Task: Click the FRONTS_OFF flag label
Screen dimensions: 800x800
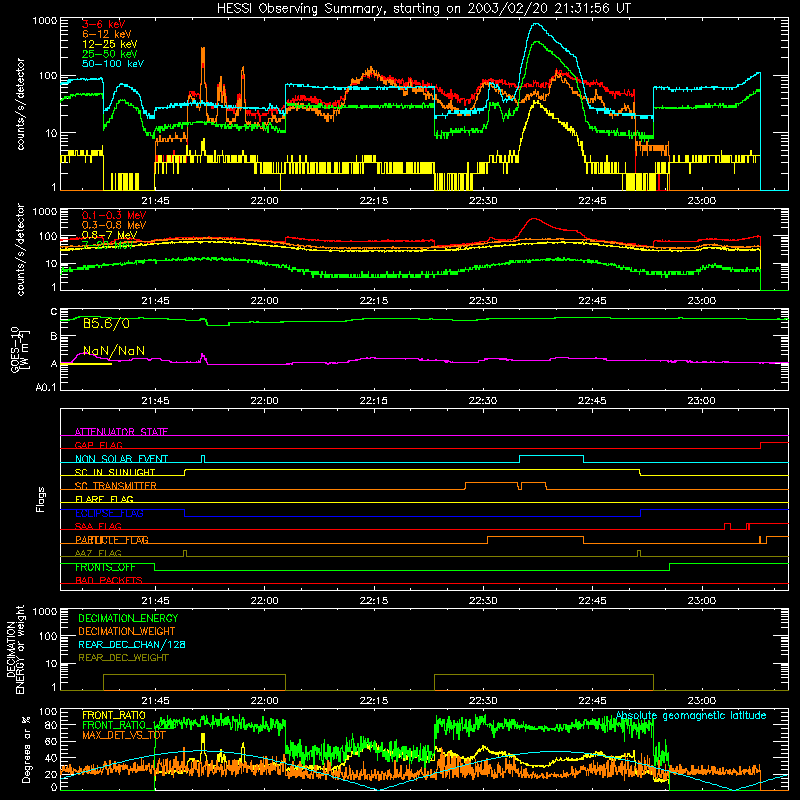Action: point(106,567)
